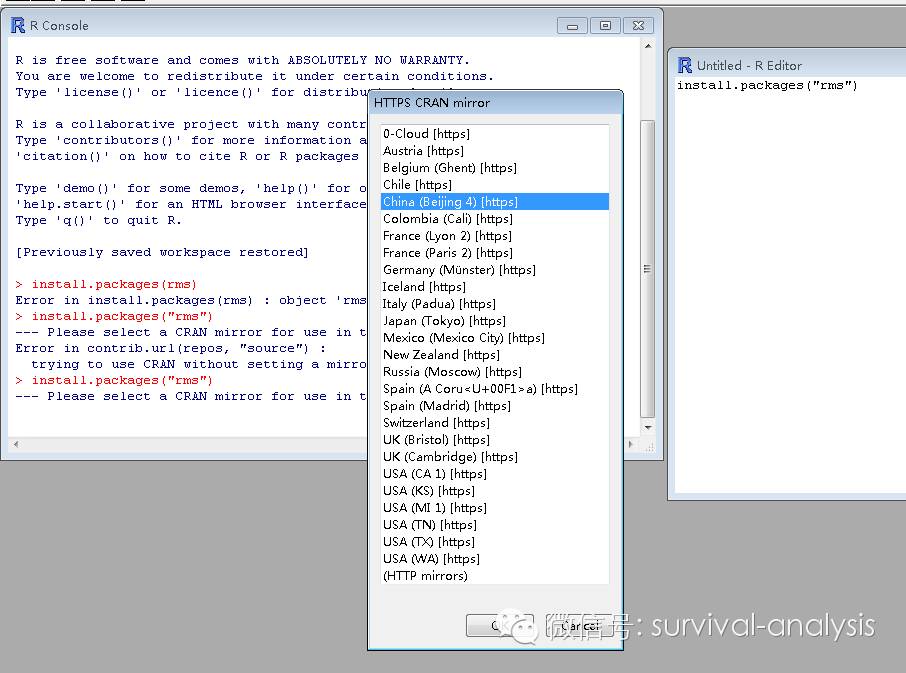
Task: Click the HTTPS CRAN mirror dialog title bar
Action: point(495,103)
